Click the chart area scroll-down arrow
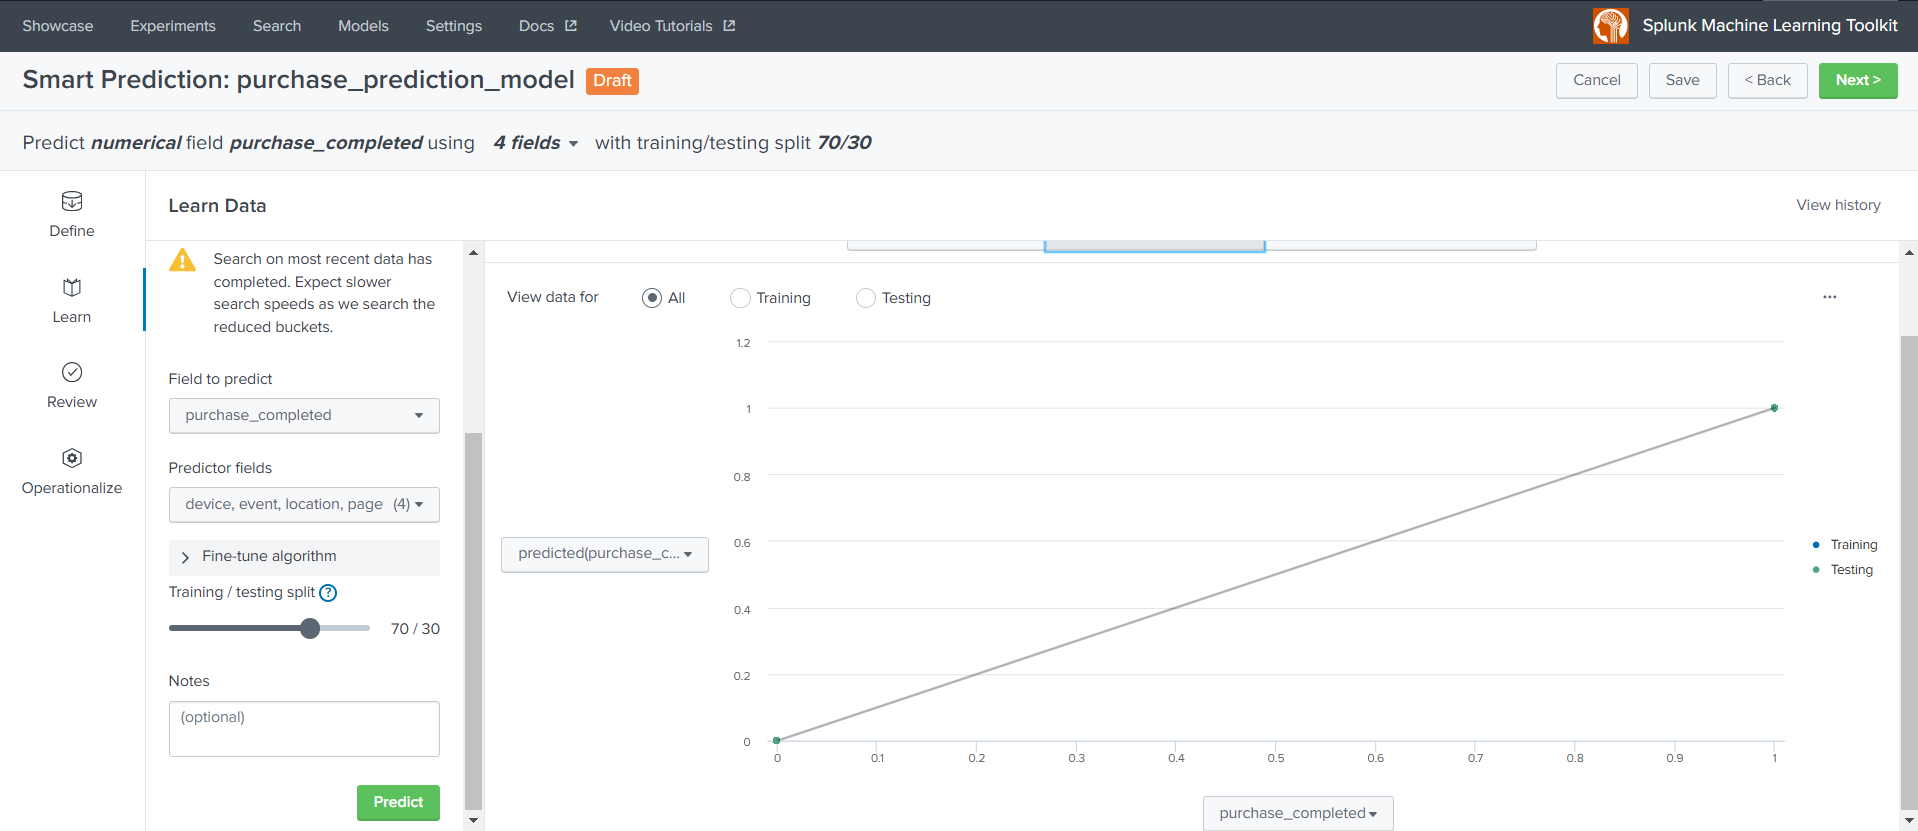The width and height of the screenshot is (1918, 831). 1909,821
